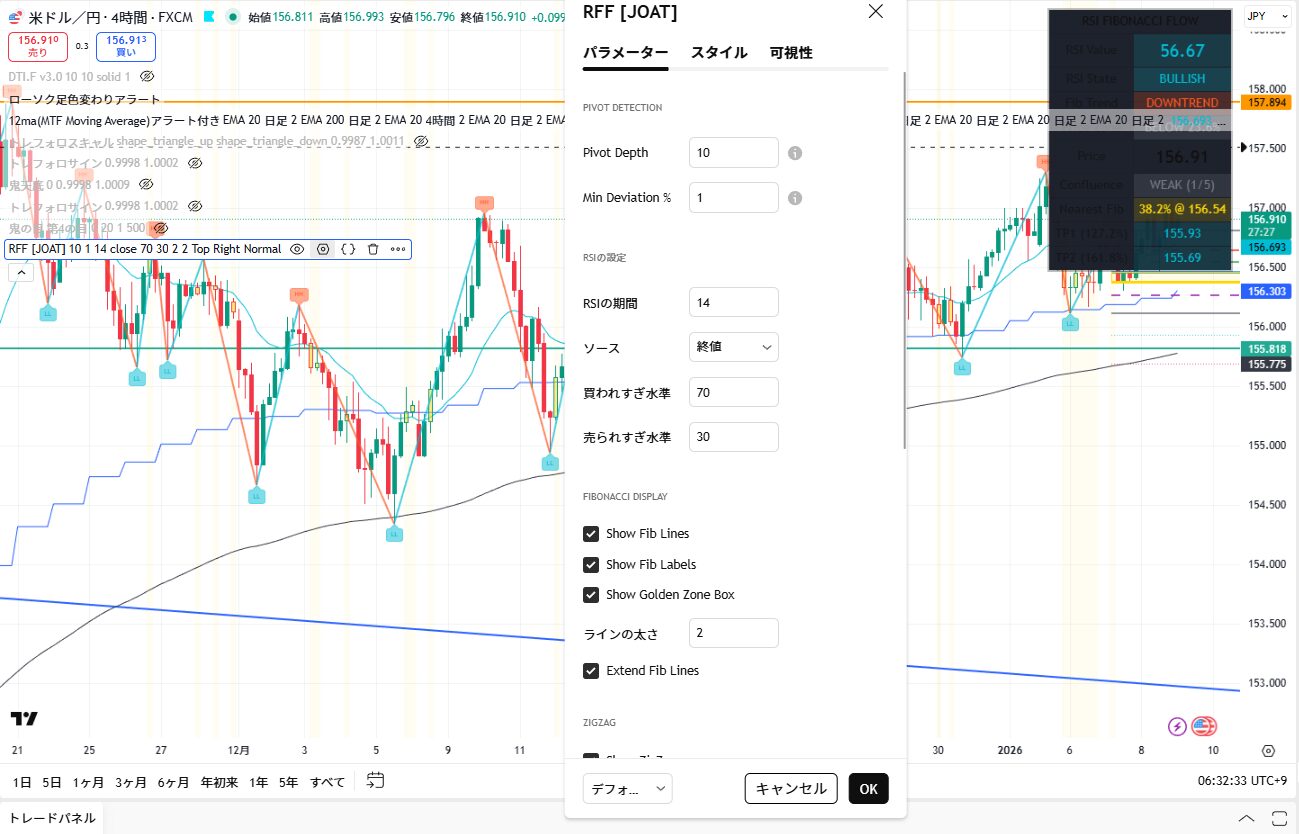The height and width of the screenshot is (834, 1299).
Task: Click the Pivot Depth info icon
Action: coord(795,153)
